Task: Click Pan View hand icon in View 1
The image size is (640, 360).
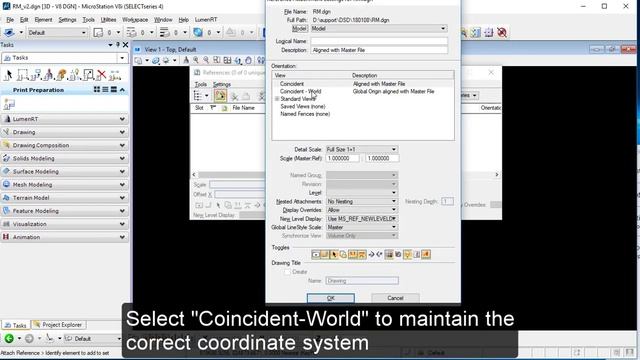Action: tap(248, 60)
